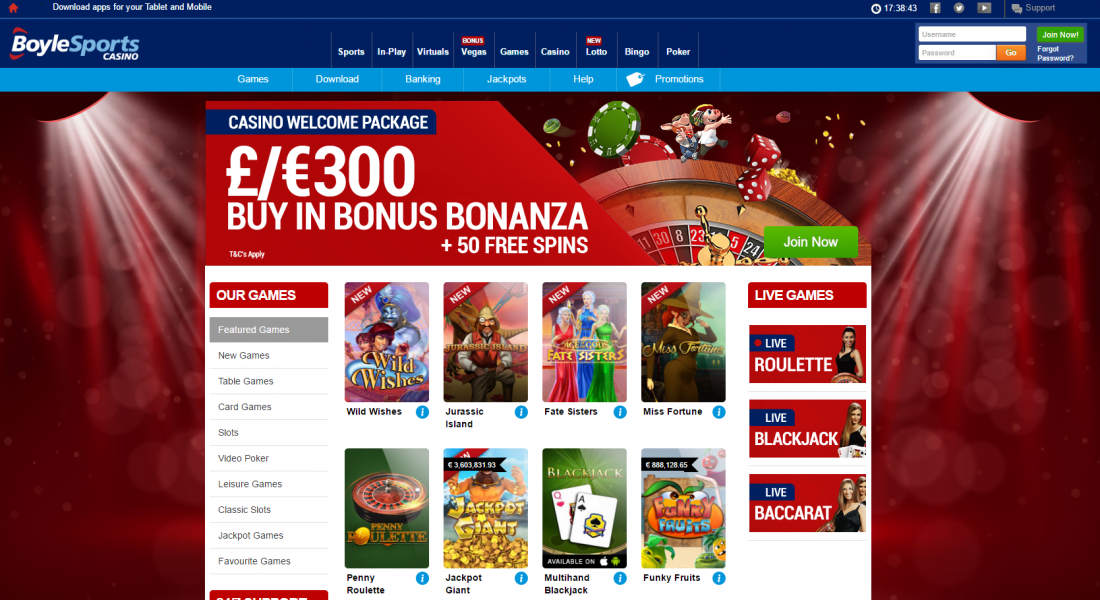Open the Facebook icon in top bar
This screenshot has height=600, width=1100.
point(935,8)
